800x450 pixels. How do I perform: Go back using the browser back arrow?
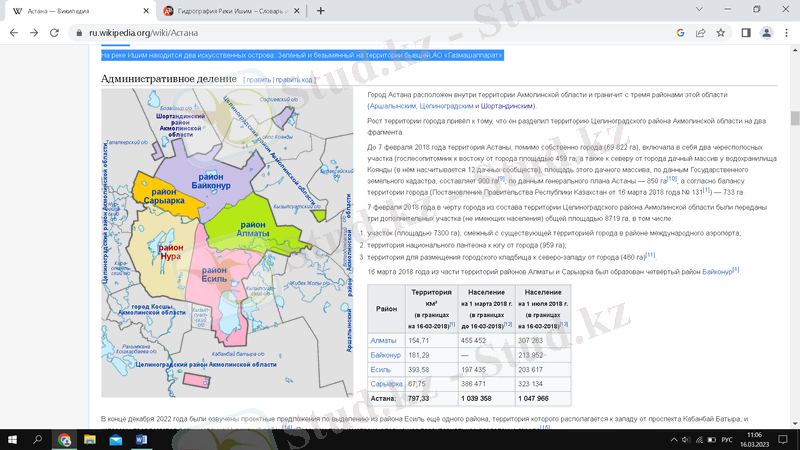point(13,32)
